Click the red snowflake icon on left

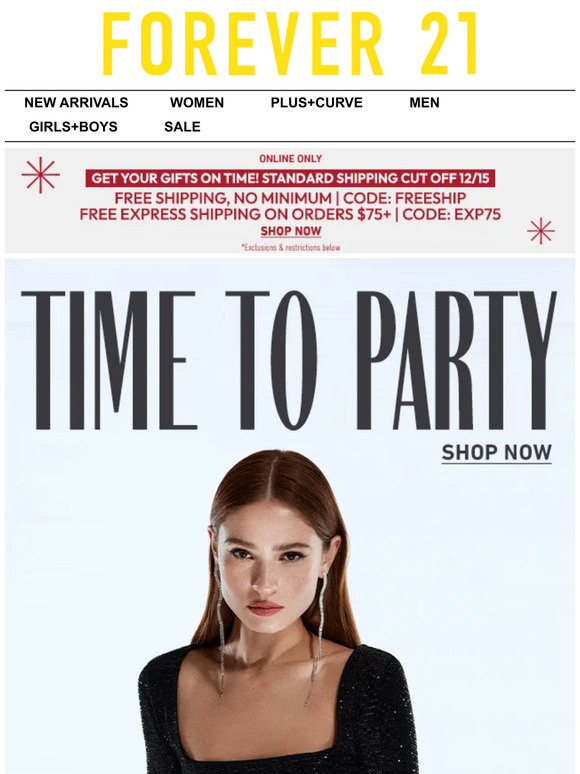point(40,175)
